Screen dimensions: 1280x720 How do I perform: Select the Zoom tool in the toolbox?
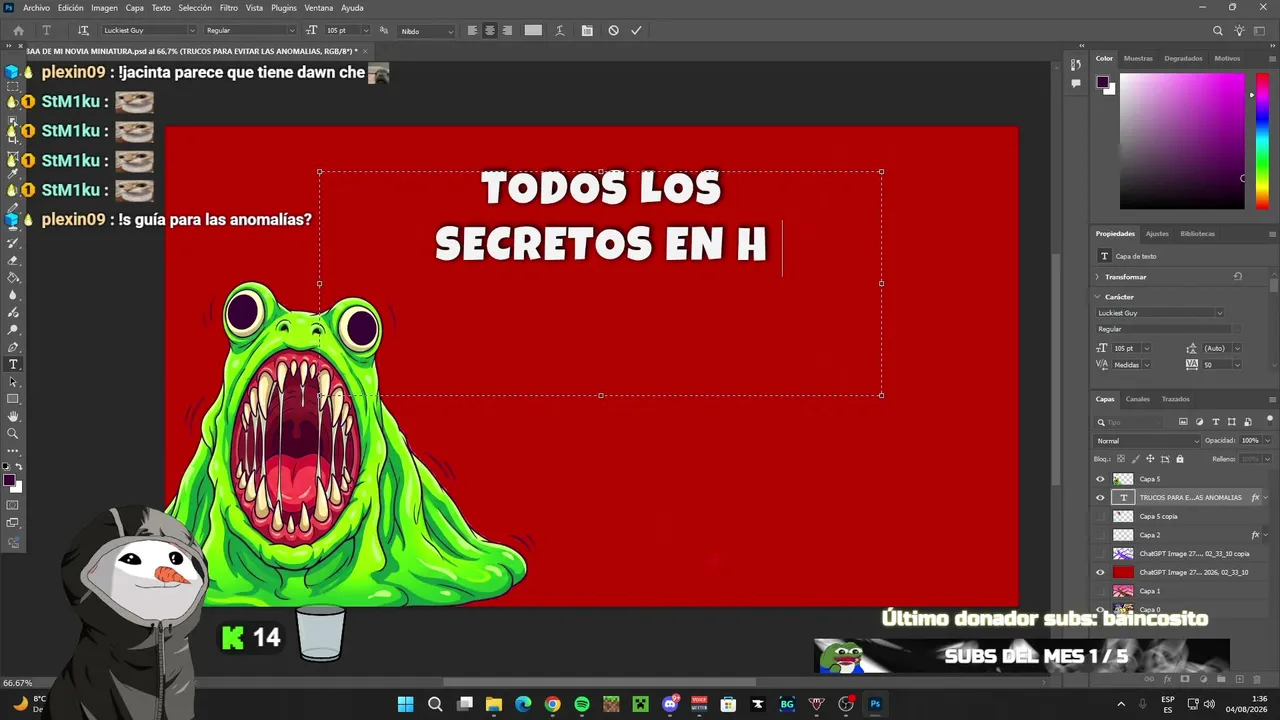click(13, 434)
